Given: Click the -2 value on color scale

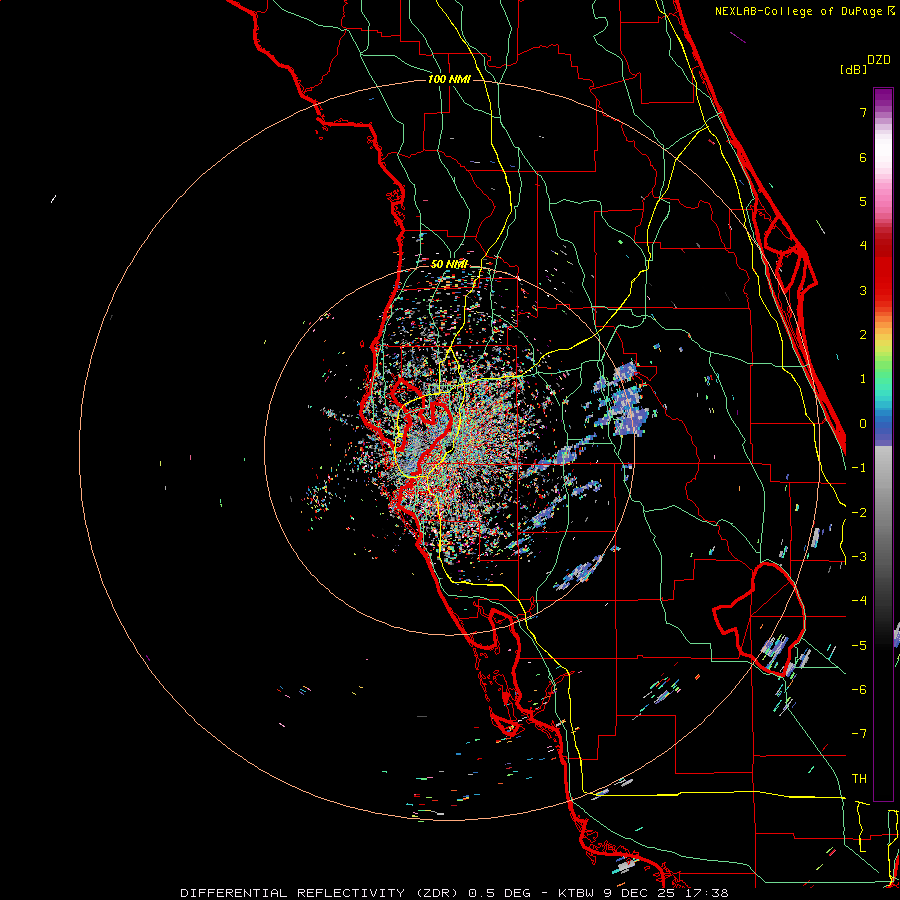Looking at the screenshot, I should pos(859,513).
